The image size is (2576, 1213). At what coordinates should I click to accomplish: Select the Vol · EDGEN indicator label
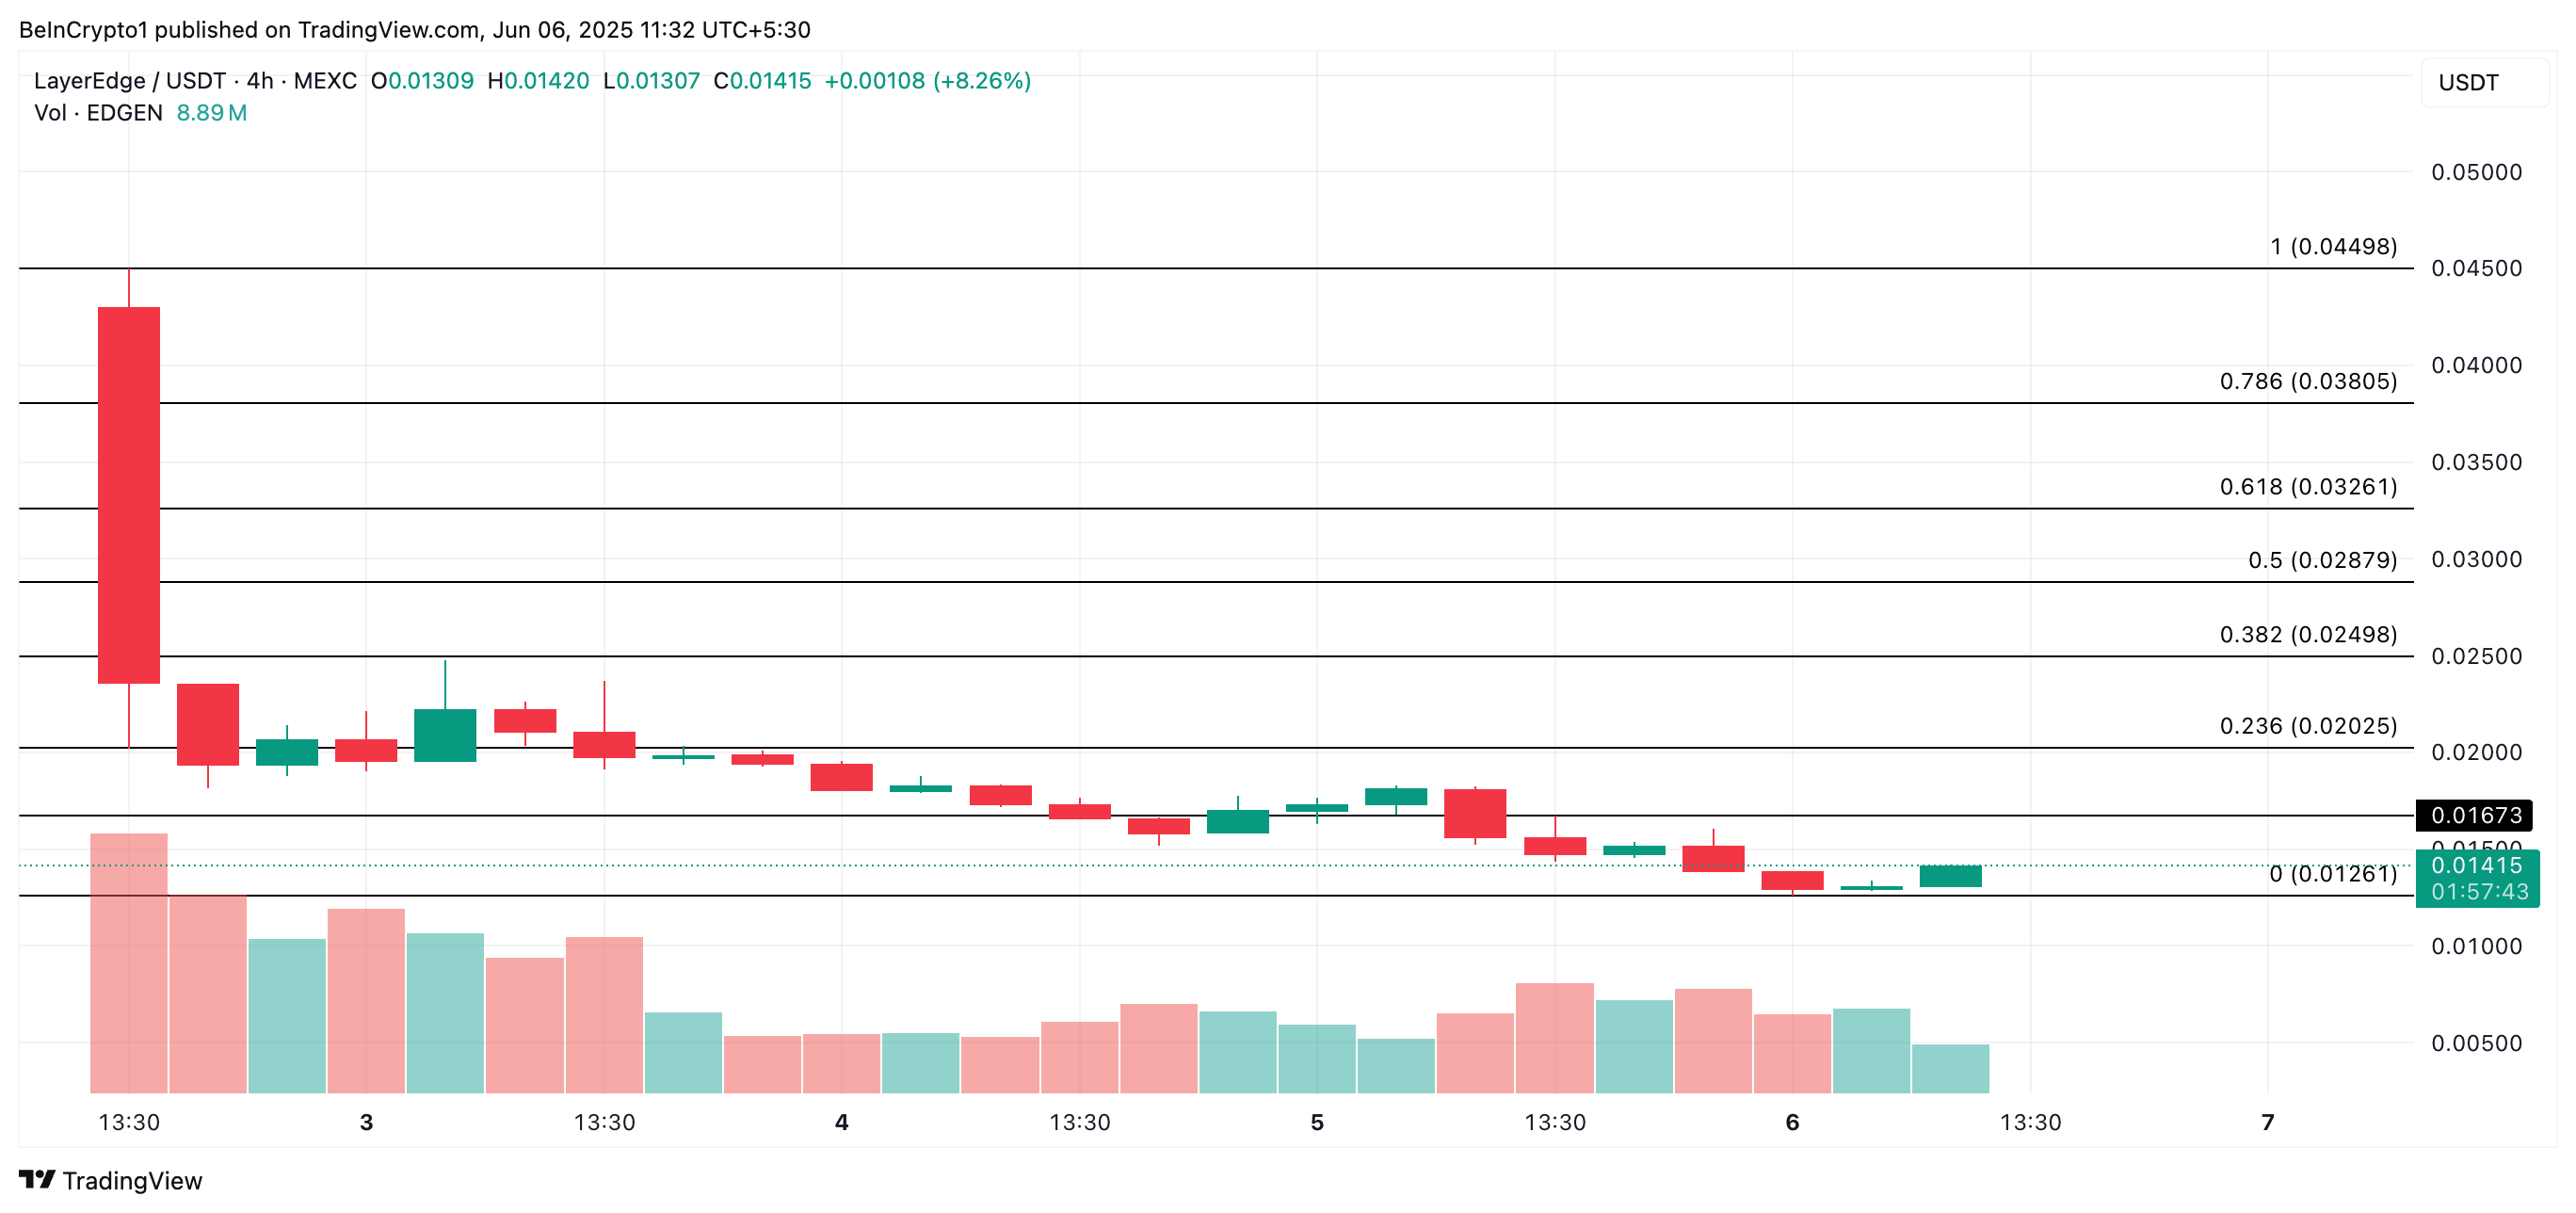click(98, 113)
